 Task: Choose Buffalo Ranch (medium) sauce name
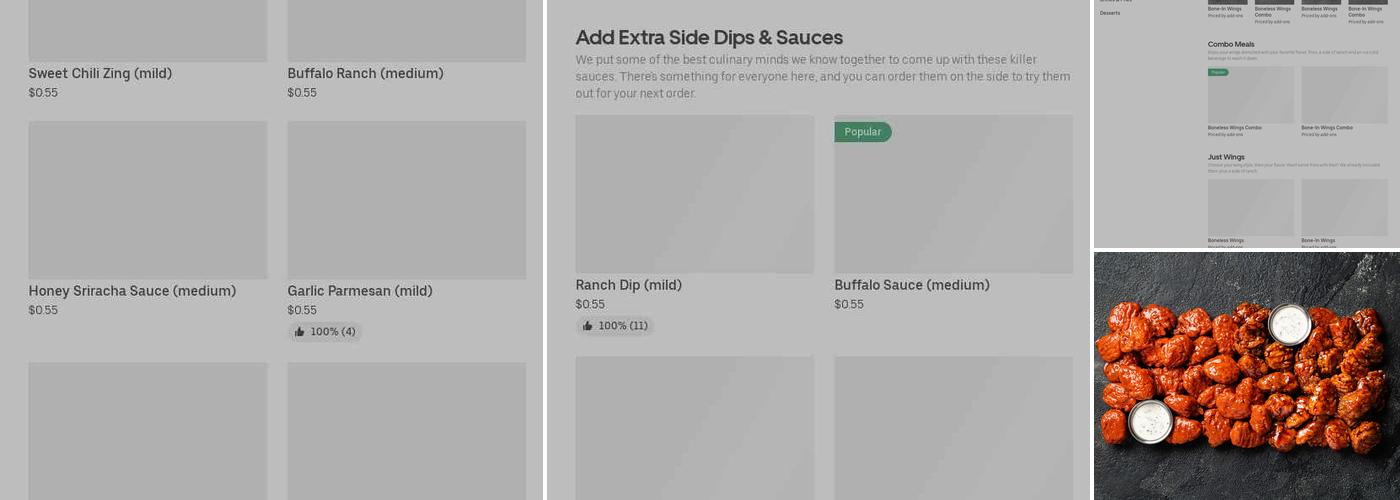(x=365, y=74)
